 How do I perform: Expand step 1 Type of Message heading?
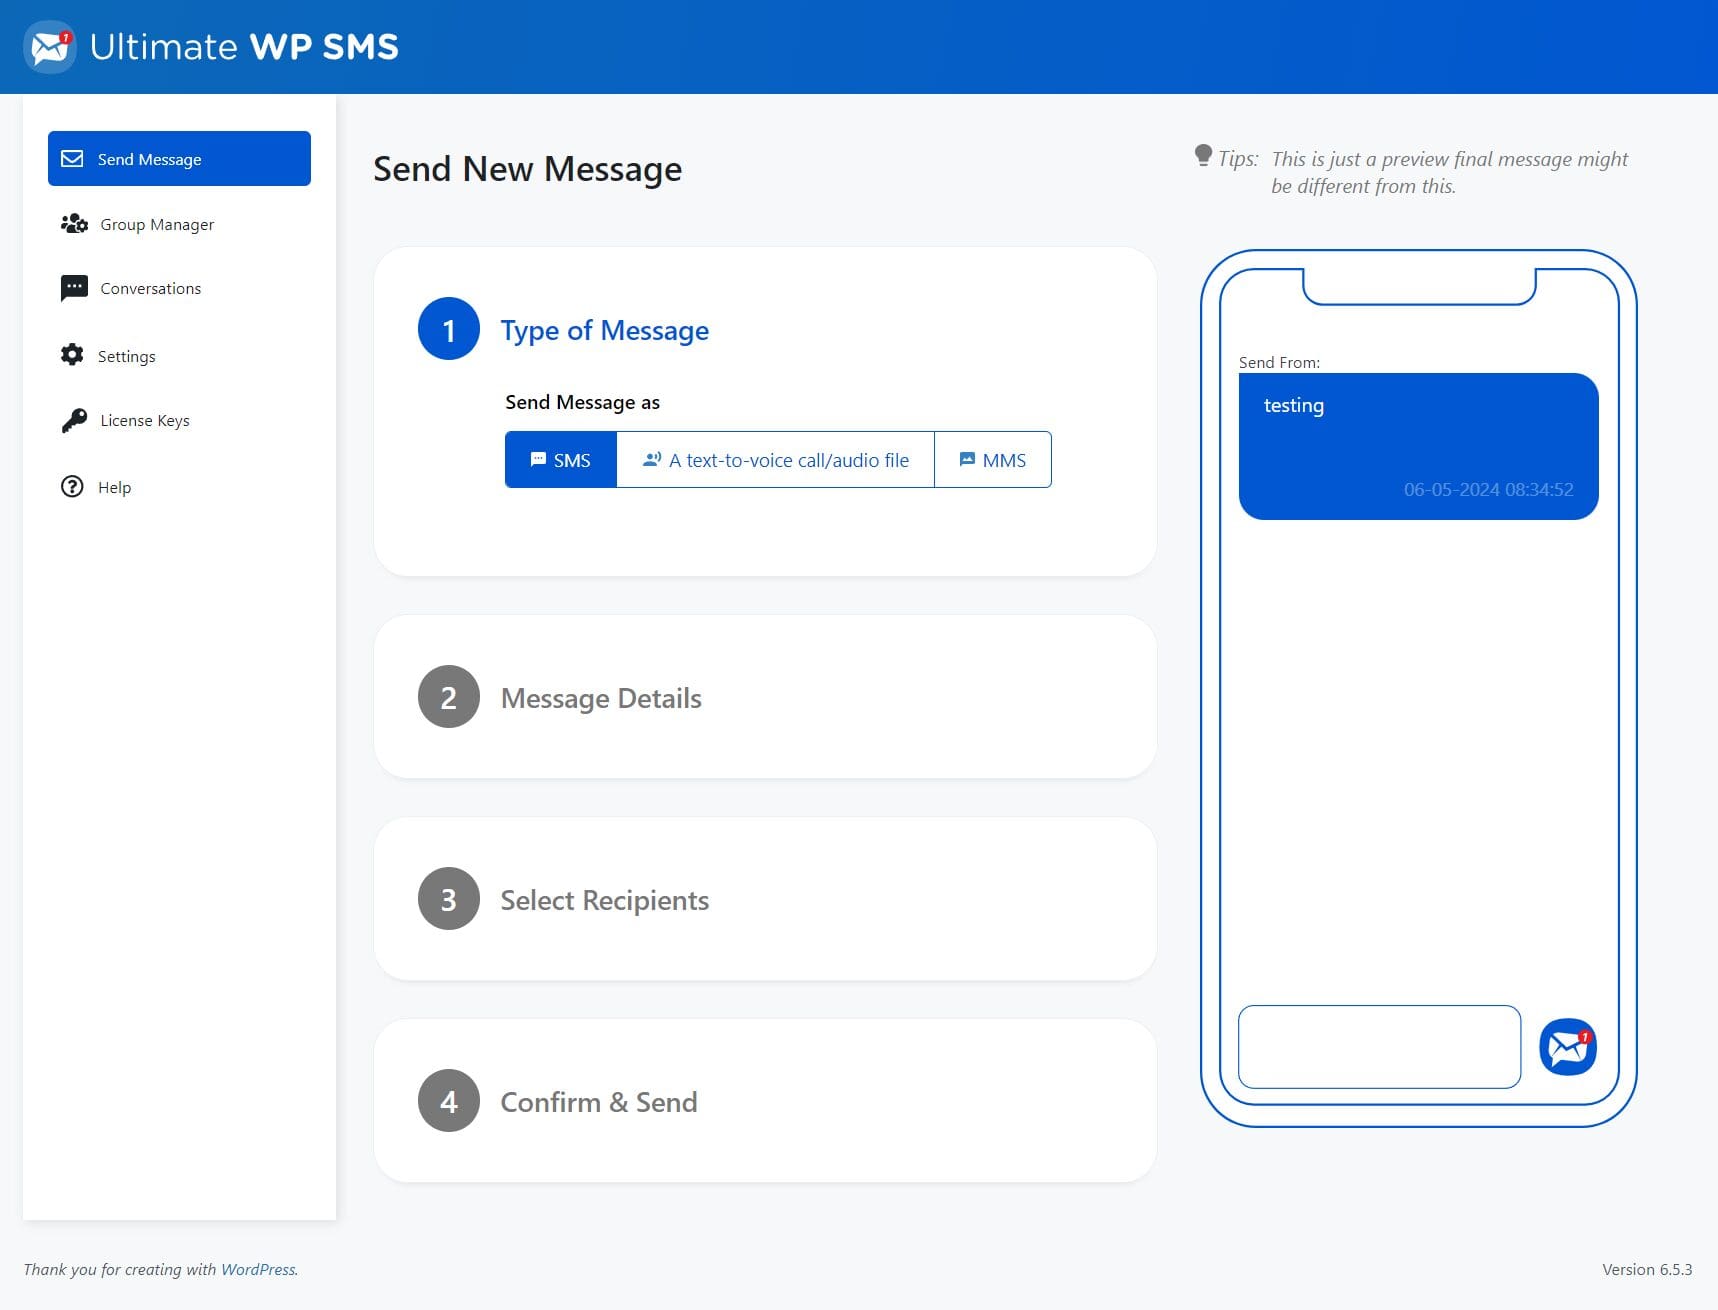[x=605, y=330]
